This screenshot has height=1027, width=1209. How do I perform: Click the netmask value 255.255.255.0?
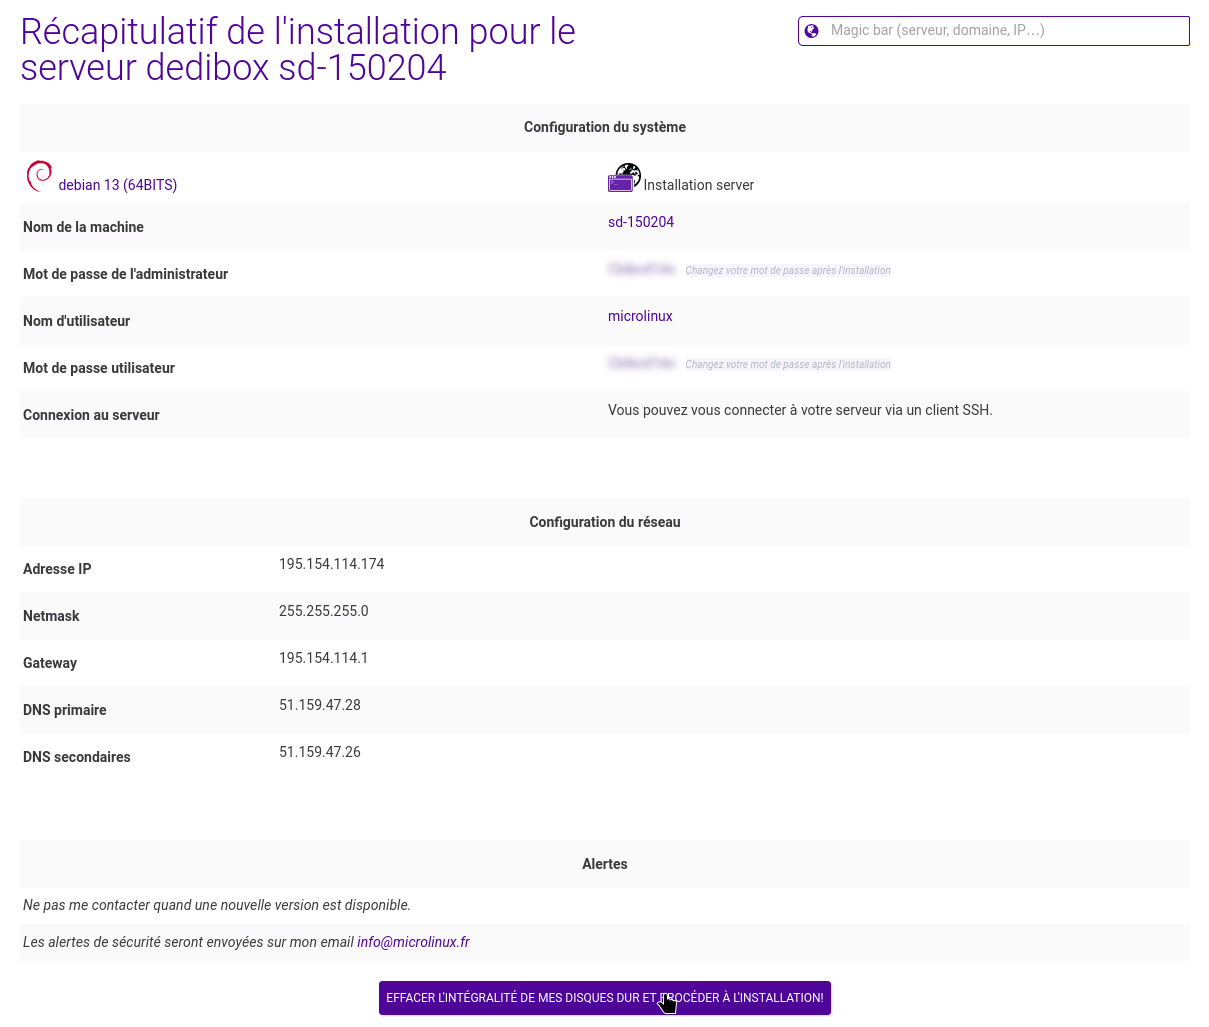(323, 611)
